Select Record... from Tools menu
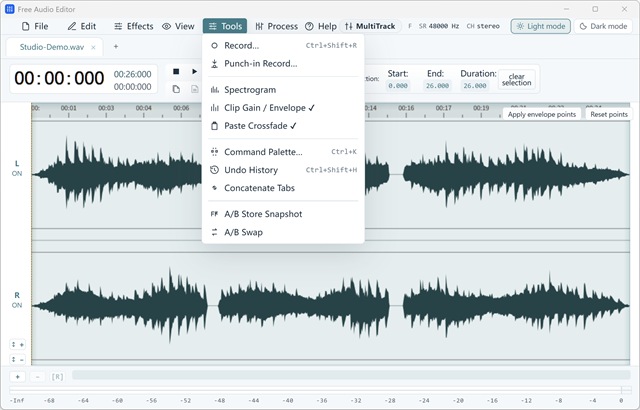Viewport: 640px width, 410px height. (x=283, y=45)
